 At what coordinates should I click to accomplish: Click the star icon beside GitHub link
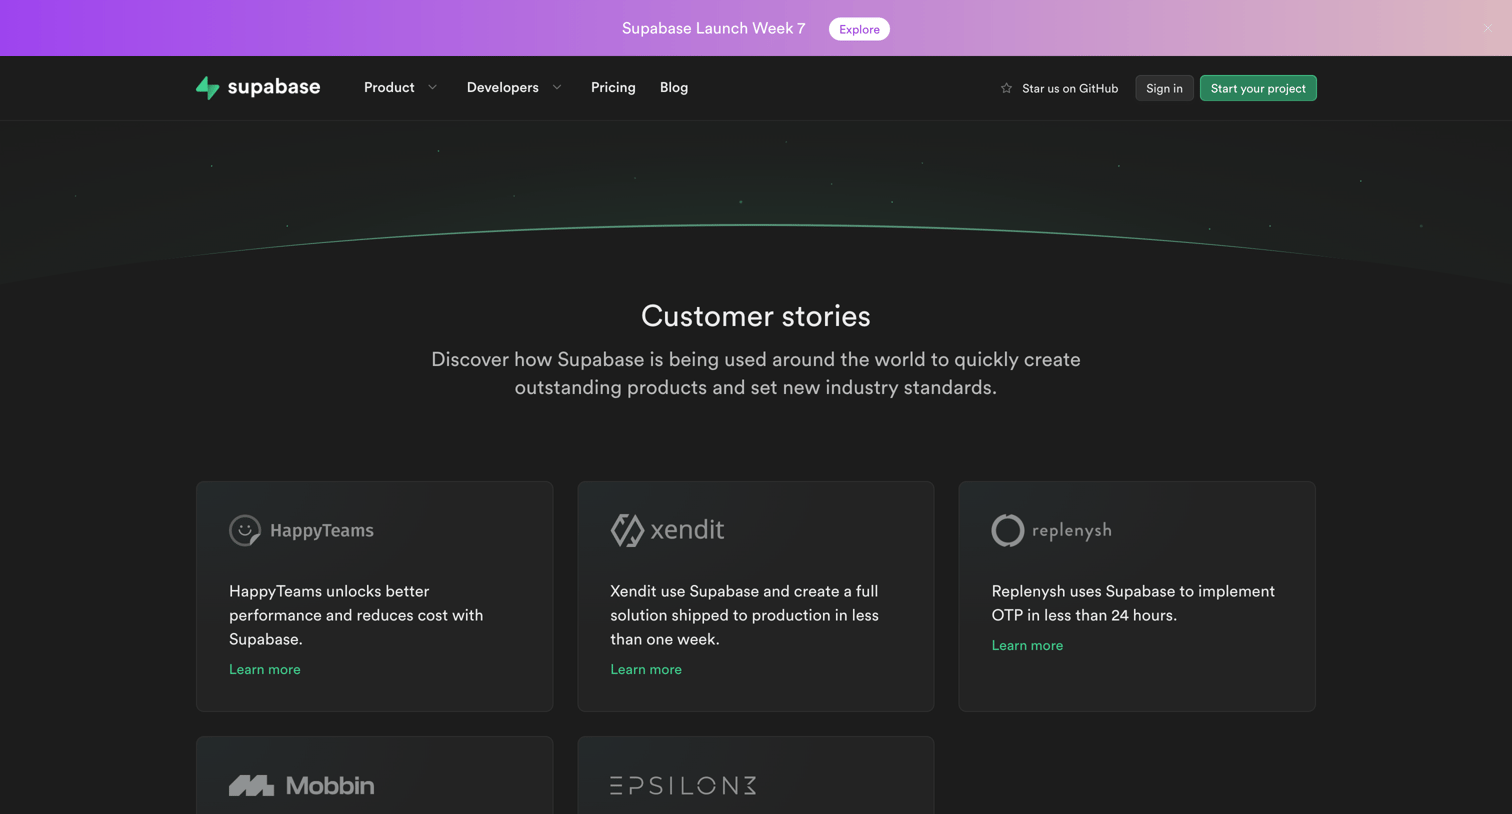coord(1006,88)
